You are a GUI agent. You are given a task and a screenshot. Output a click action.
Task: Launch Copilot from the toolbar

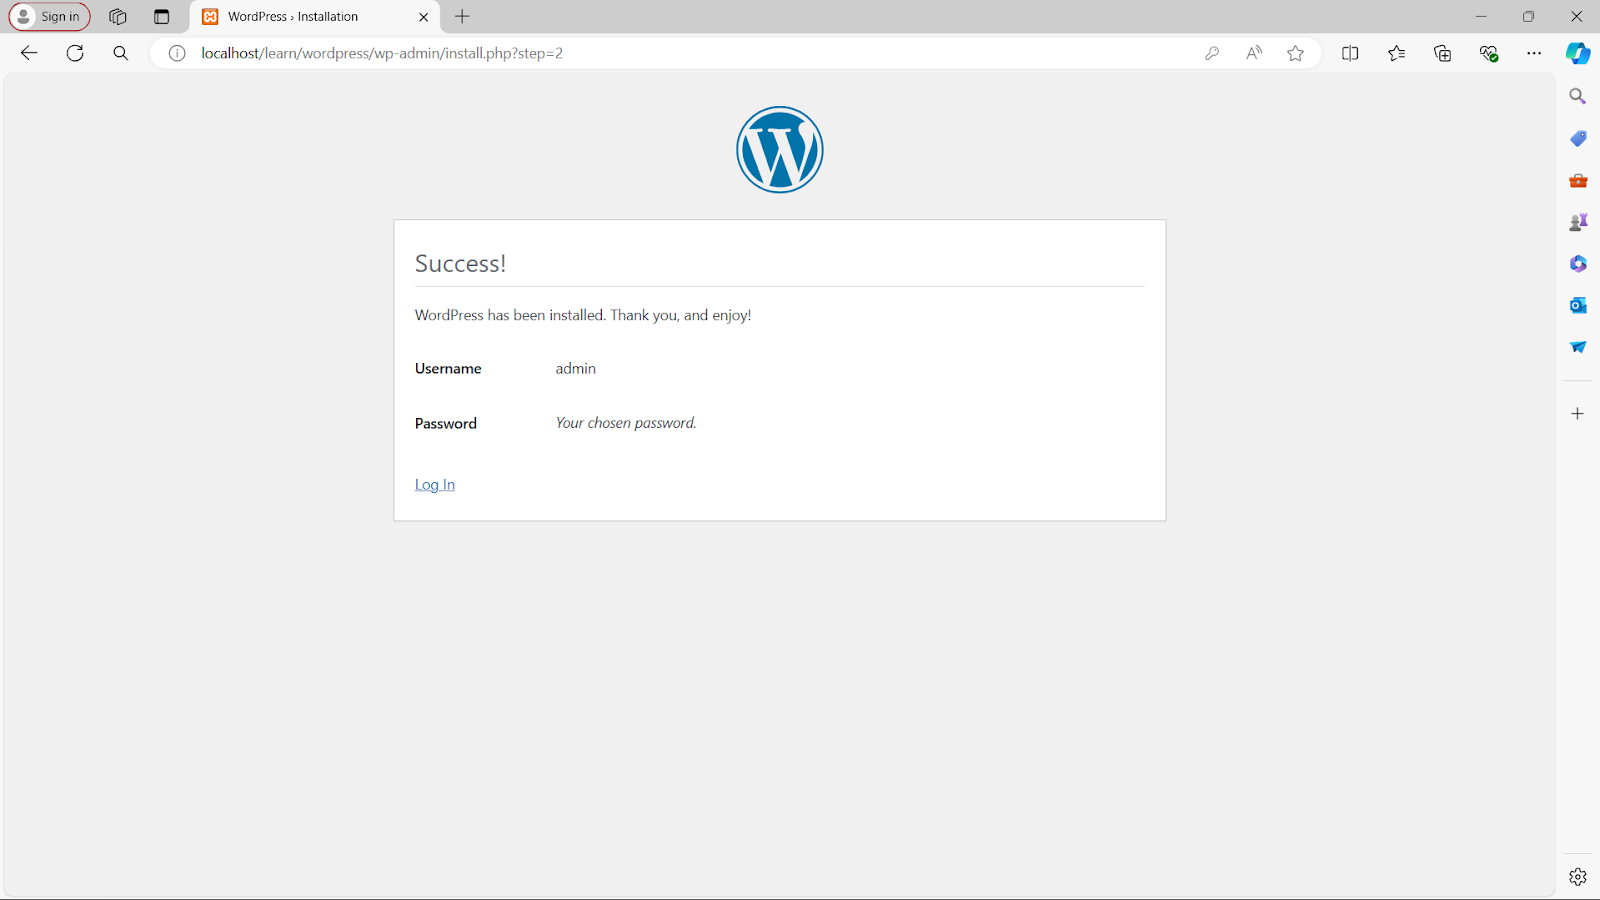click(1578, 53)
